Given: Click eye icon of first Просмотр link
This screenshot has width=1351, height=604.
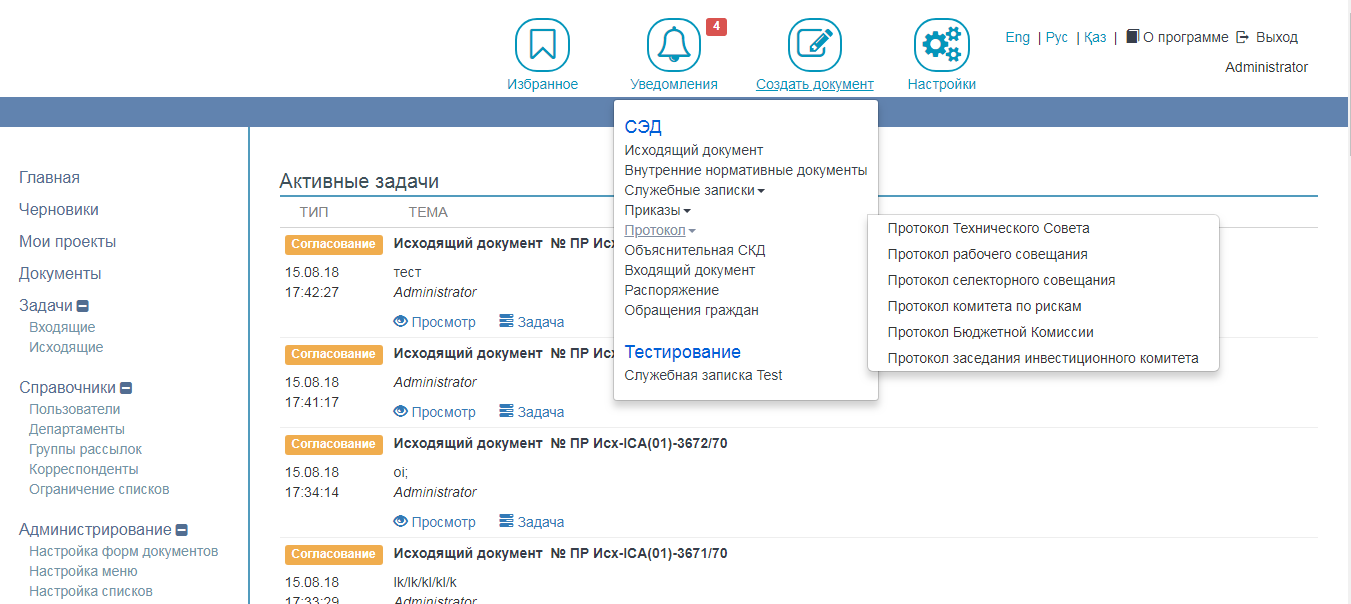Looking at the screenshot, I should [401, 322].
